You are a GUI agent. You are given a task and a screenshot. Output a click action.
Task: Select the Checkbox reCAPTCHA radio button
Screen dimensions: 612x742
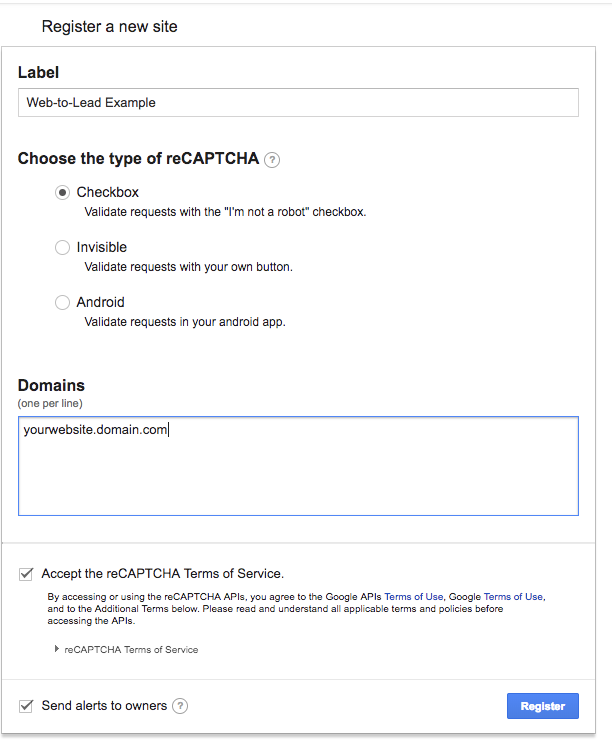[x=63, y=192]
